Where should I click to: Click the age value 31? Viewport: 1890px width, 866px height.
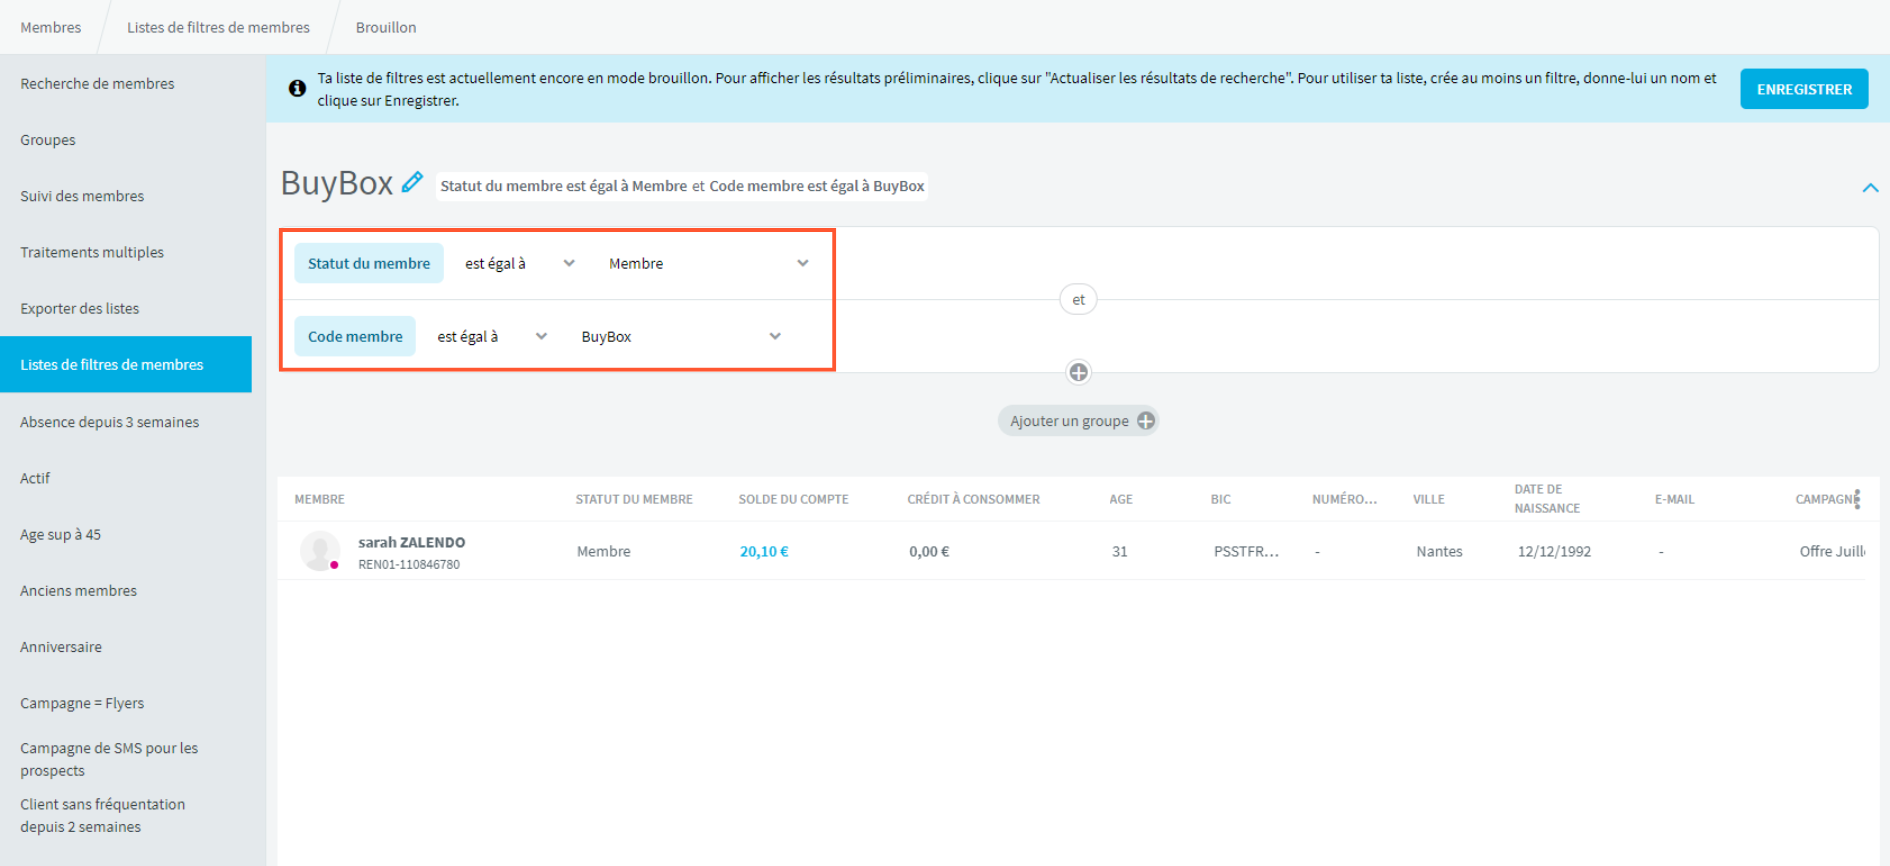[x=1120, y=551]
